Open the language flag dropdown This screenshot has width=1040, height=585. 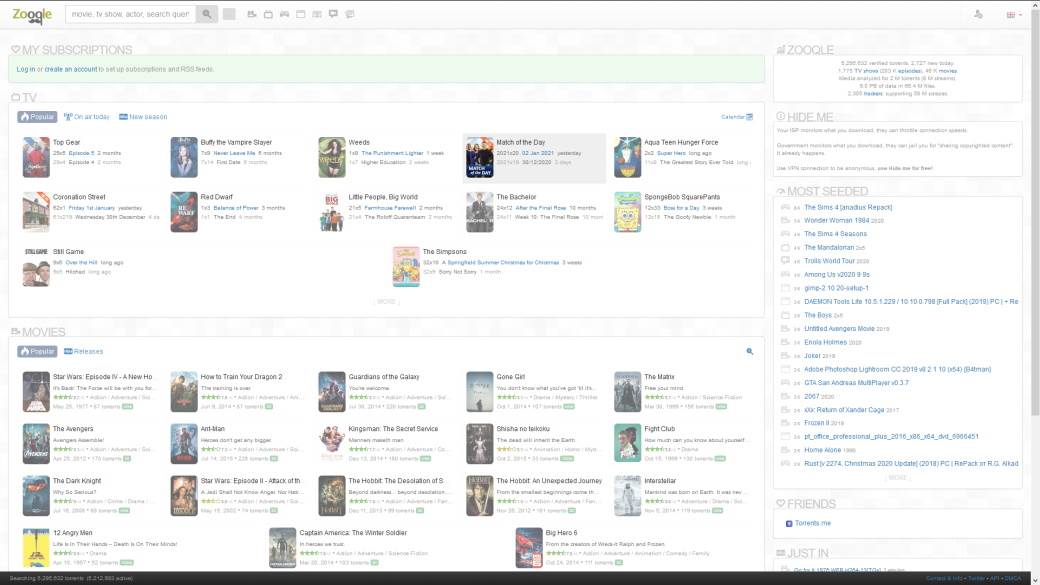1013,14
